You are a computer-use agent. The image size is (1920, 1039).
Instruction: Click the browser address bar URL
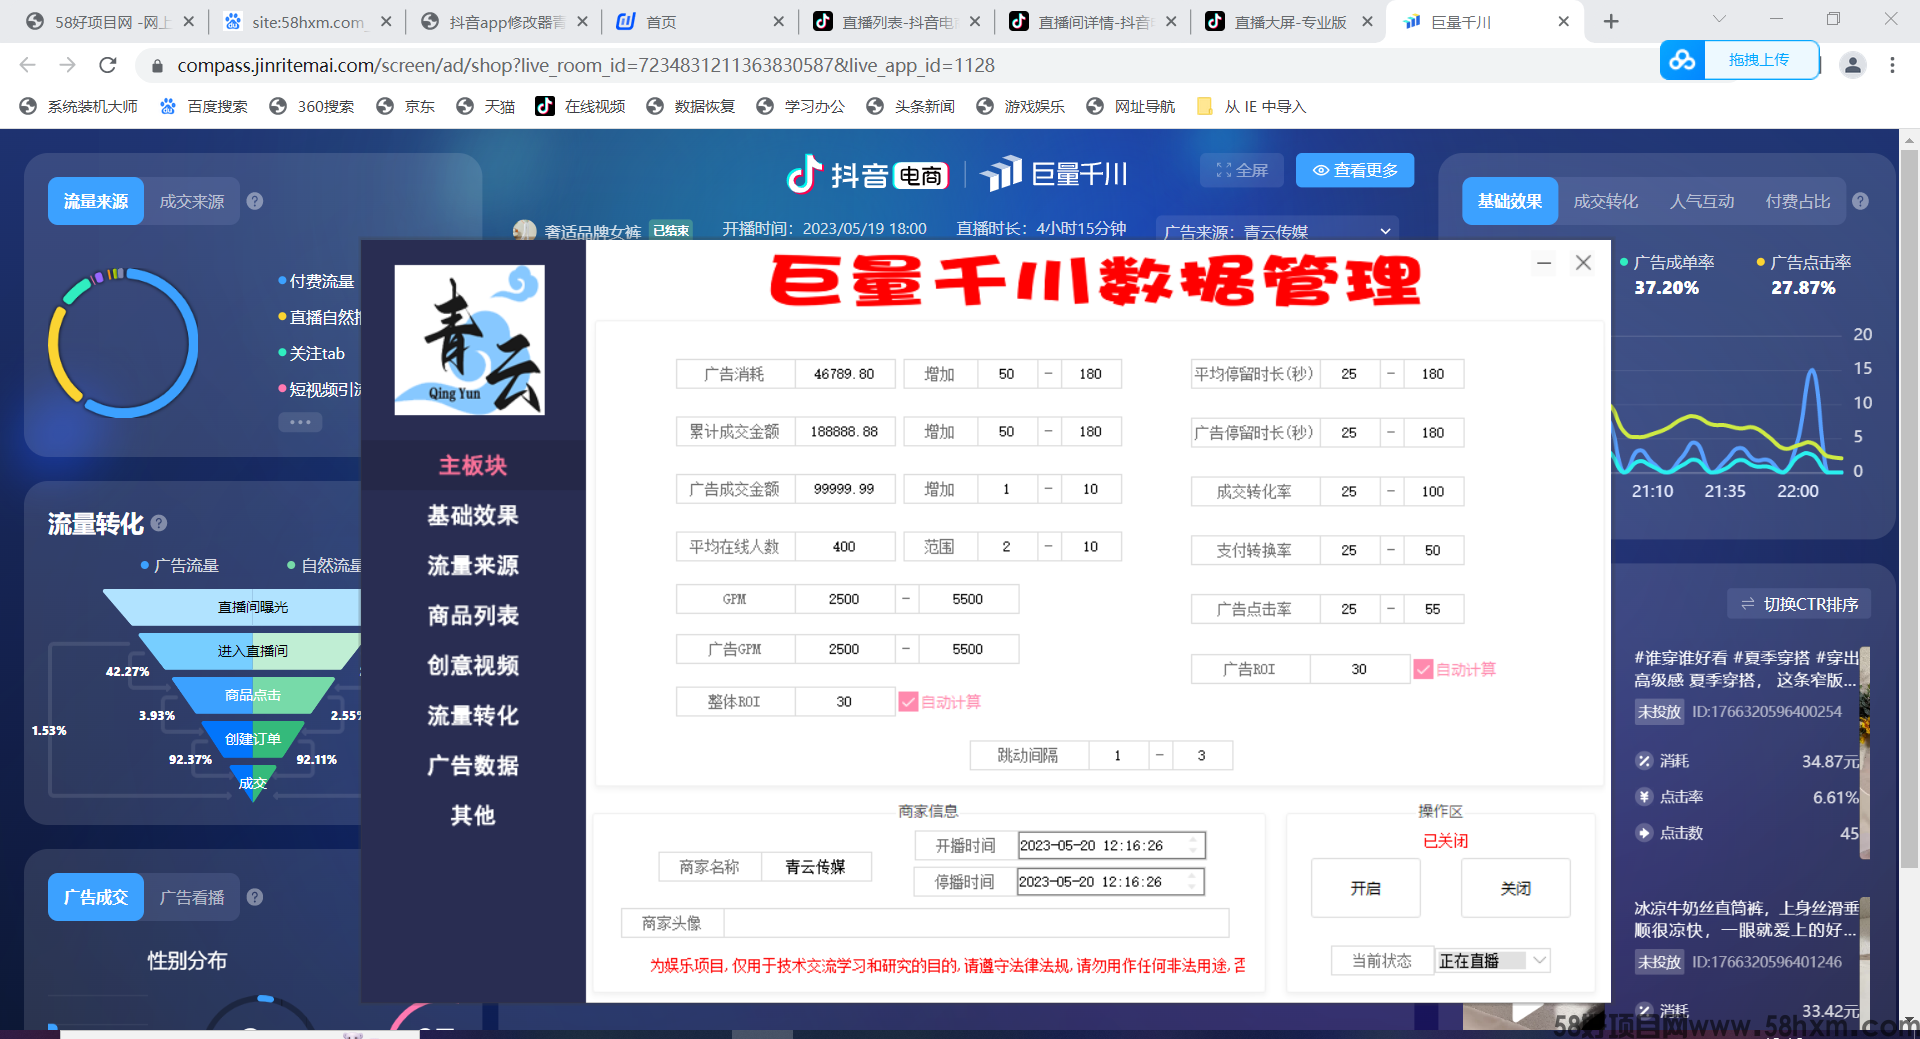pos(586,65)
